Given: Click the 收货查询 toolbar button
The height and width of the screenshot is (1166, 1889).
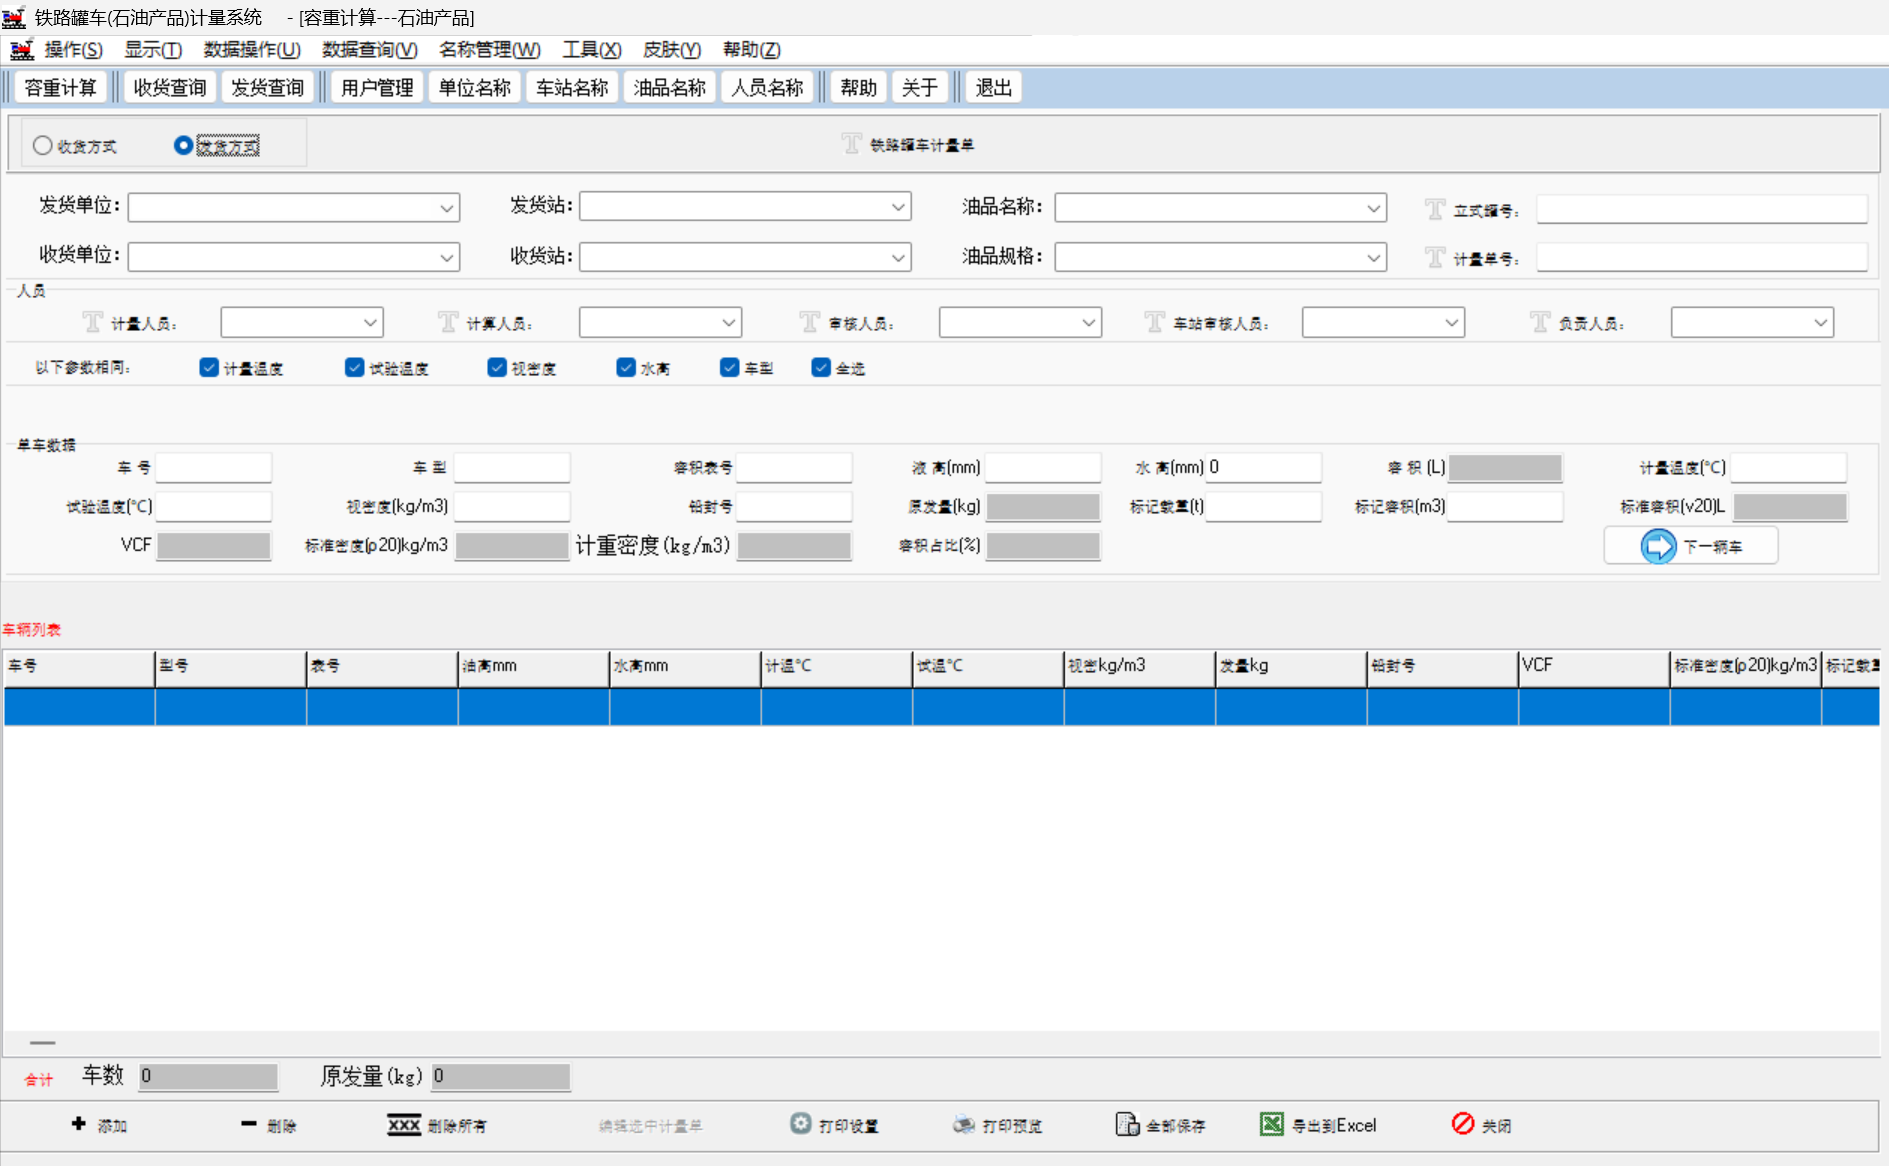Looking at the screenshot, I should (x=169, y=88).
